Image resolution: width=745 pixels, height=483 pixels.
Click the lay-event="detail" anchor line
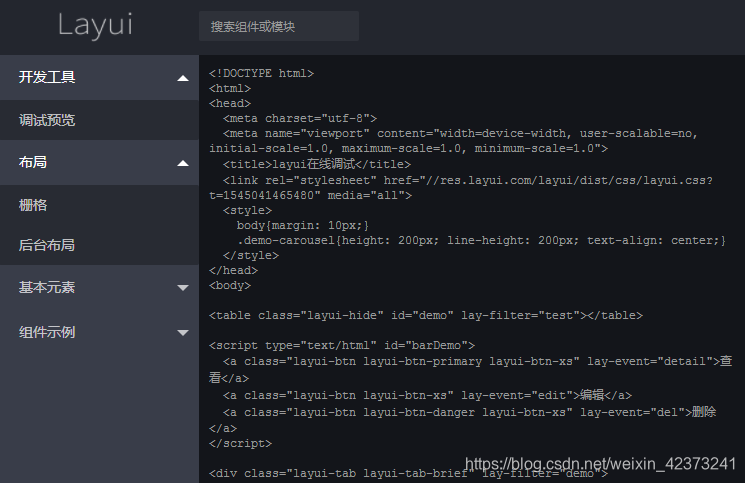point(470,369)
